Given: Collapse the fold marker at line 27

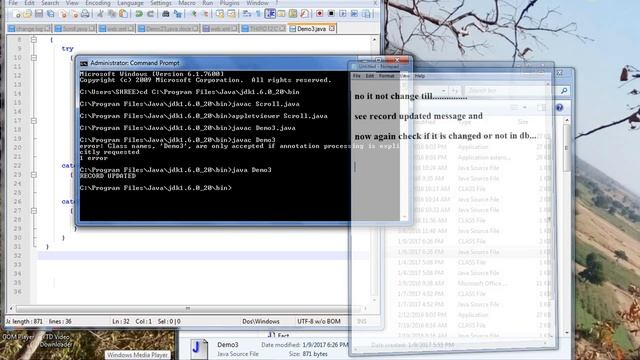Looking at the screenshot, I should click(x=34, y=211).
